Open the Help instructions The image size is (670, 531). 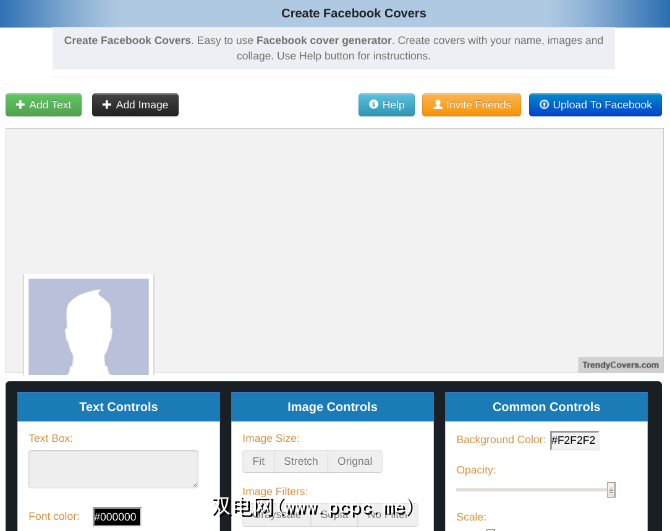386,105
